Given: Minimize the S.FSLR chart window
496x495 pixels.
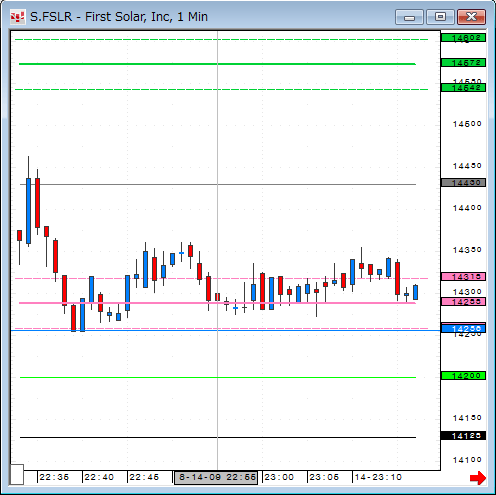Looking at the screenshot, I should 409,17.
